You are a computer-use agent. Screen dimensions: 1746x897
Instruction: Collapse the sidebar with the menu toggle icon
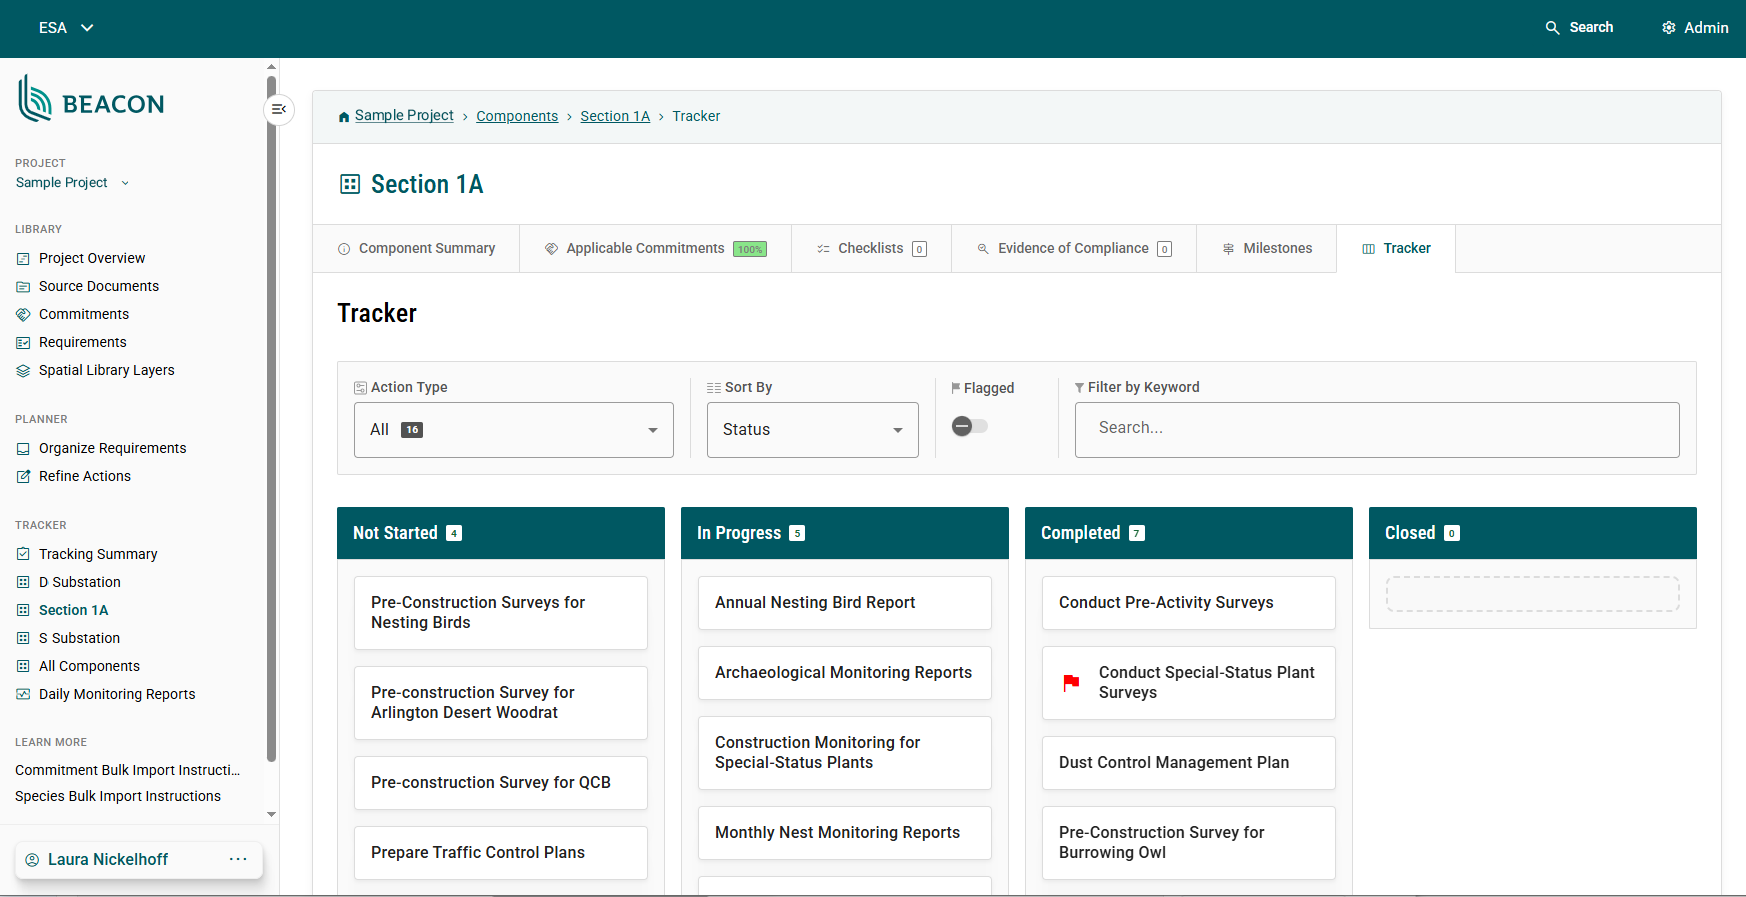[x=279, y=109]
